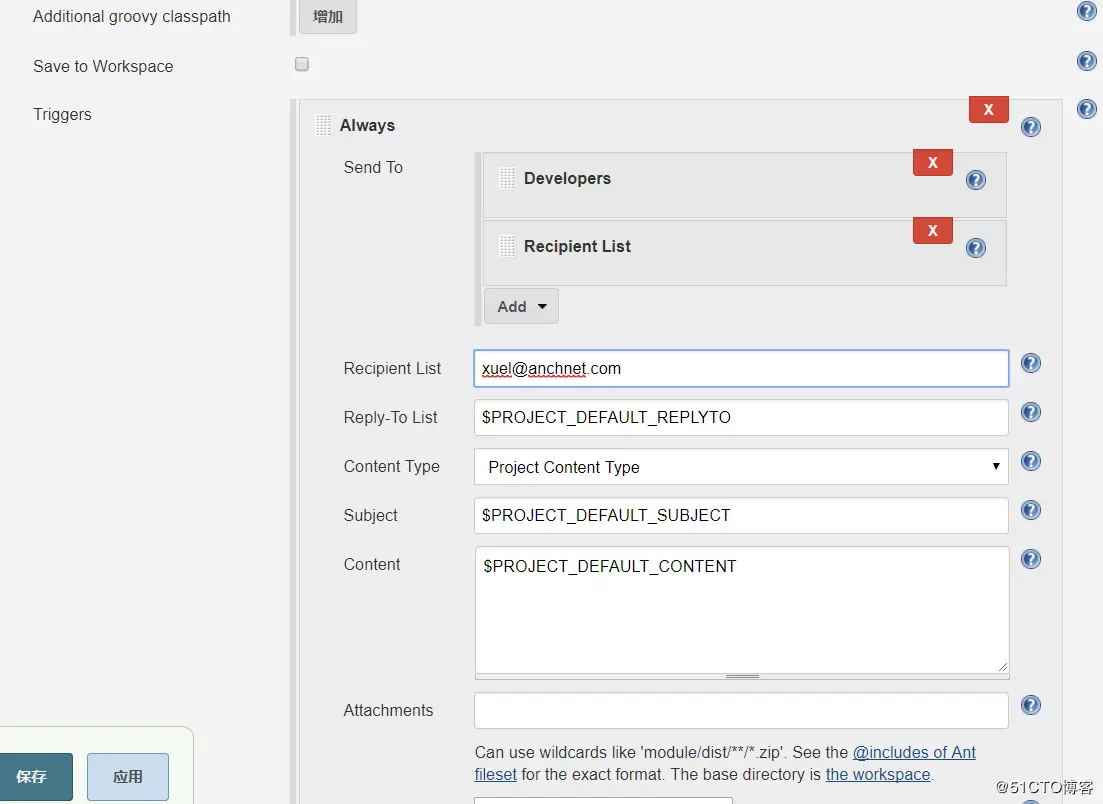The width and height of the screenshot is (1103, 804).
Task: Expand the Content Type select box
Action: pos(741,467)
